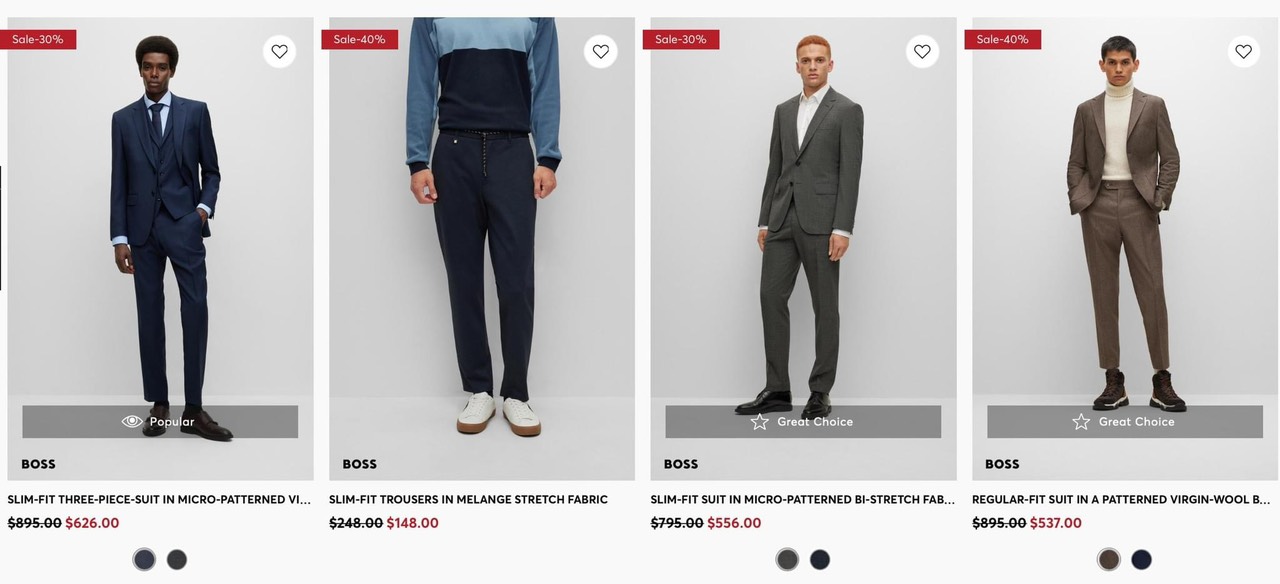1280x584 pixels.
Task: Add the three-piece suit to wishlist
Action: 279,52
